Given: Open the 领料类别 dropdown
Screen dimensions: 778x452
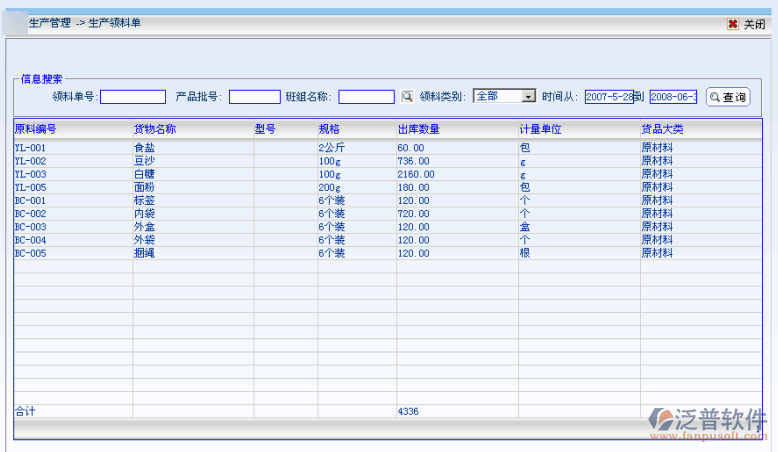Looking at the screenshot, I should coord(529,96).
